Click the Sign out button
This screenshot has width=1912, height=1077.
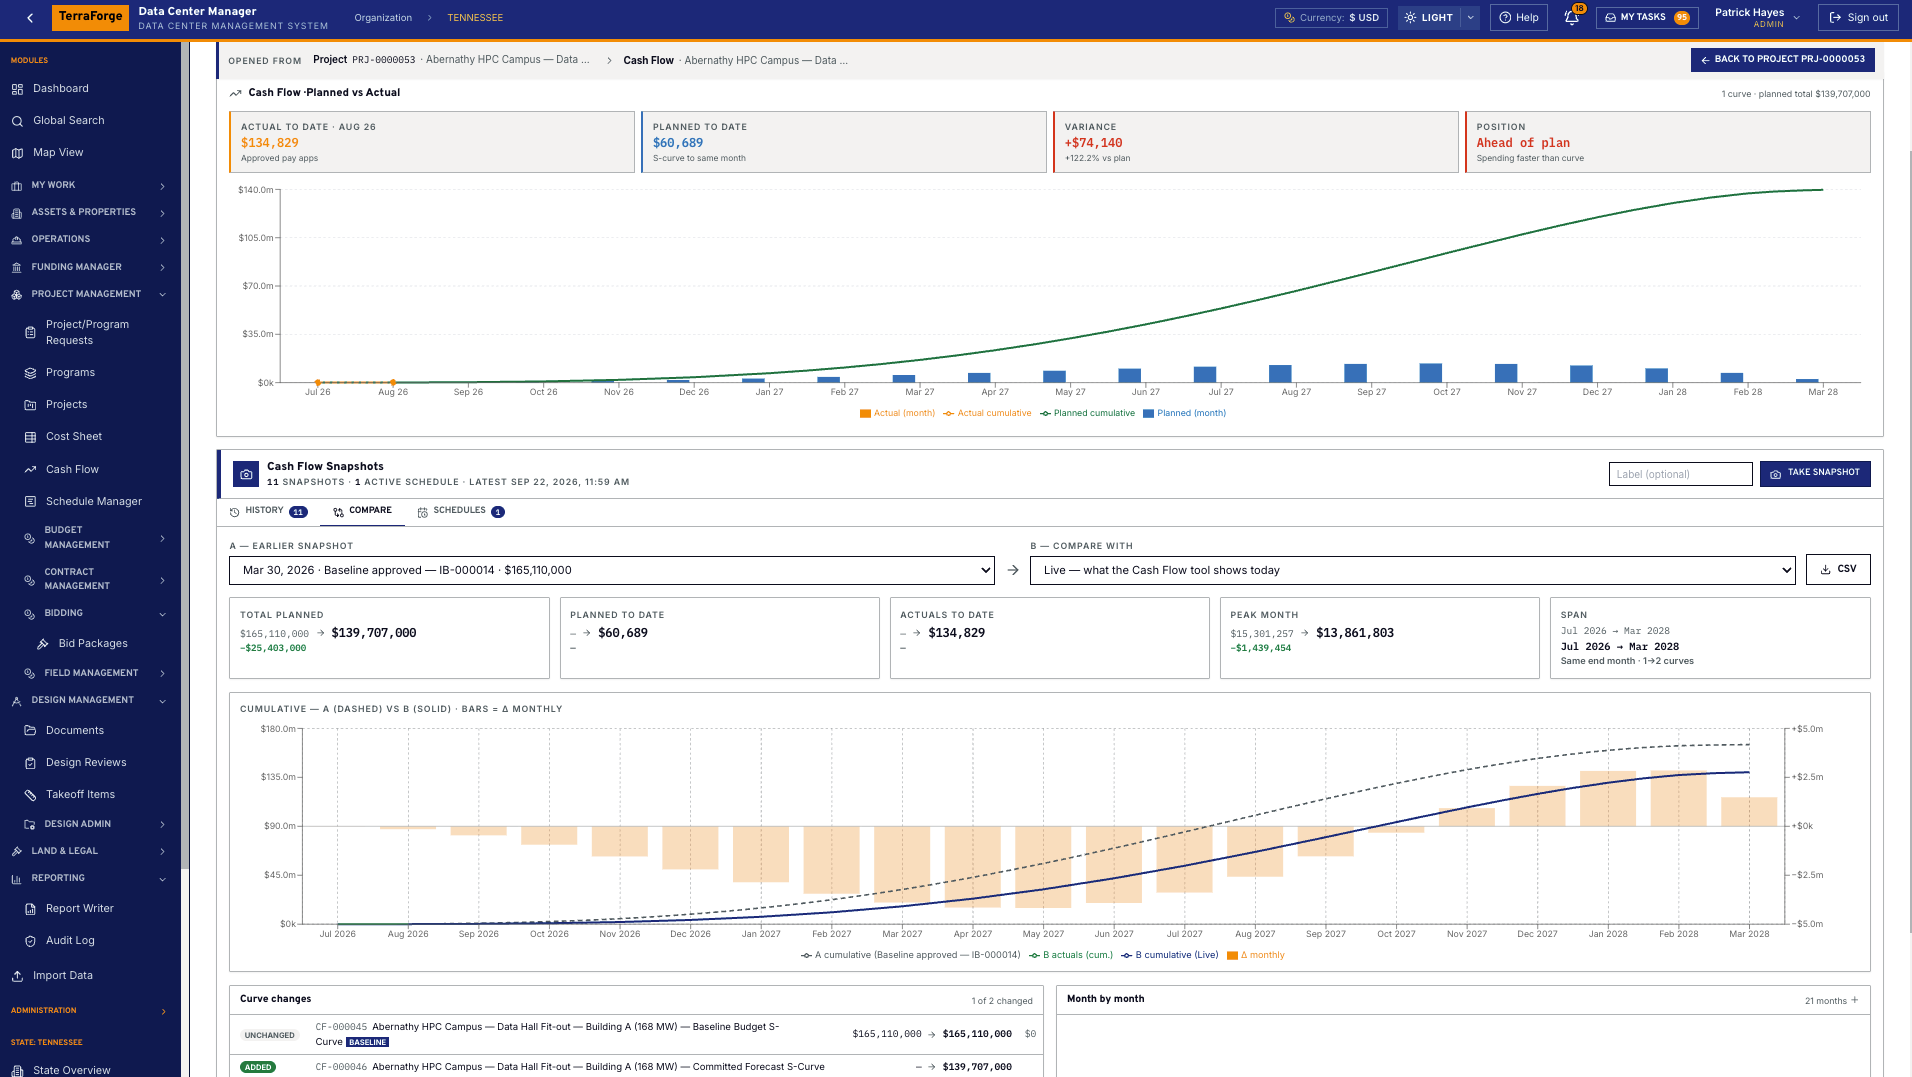click(x=1858, y=17)
